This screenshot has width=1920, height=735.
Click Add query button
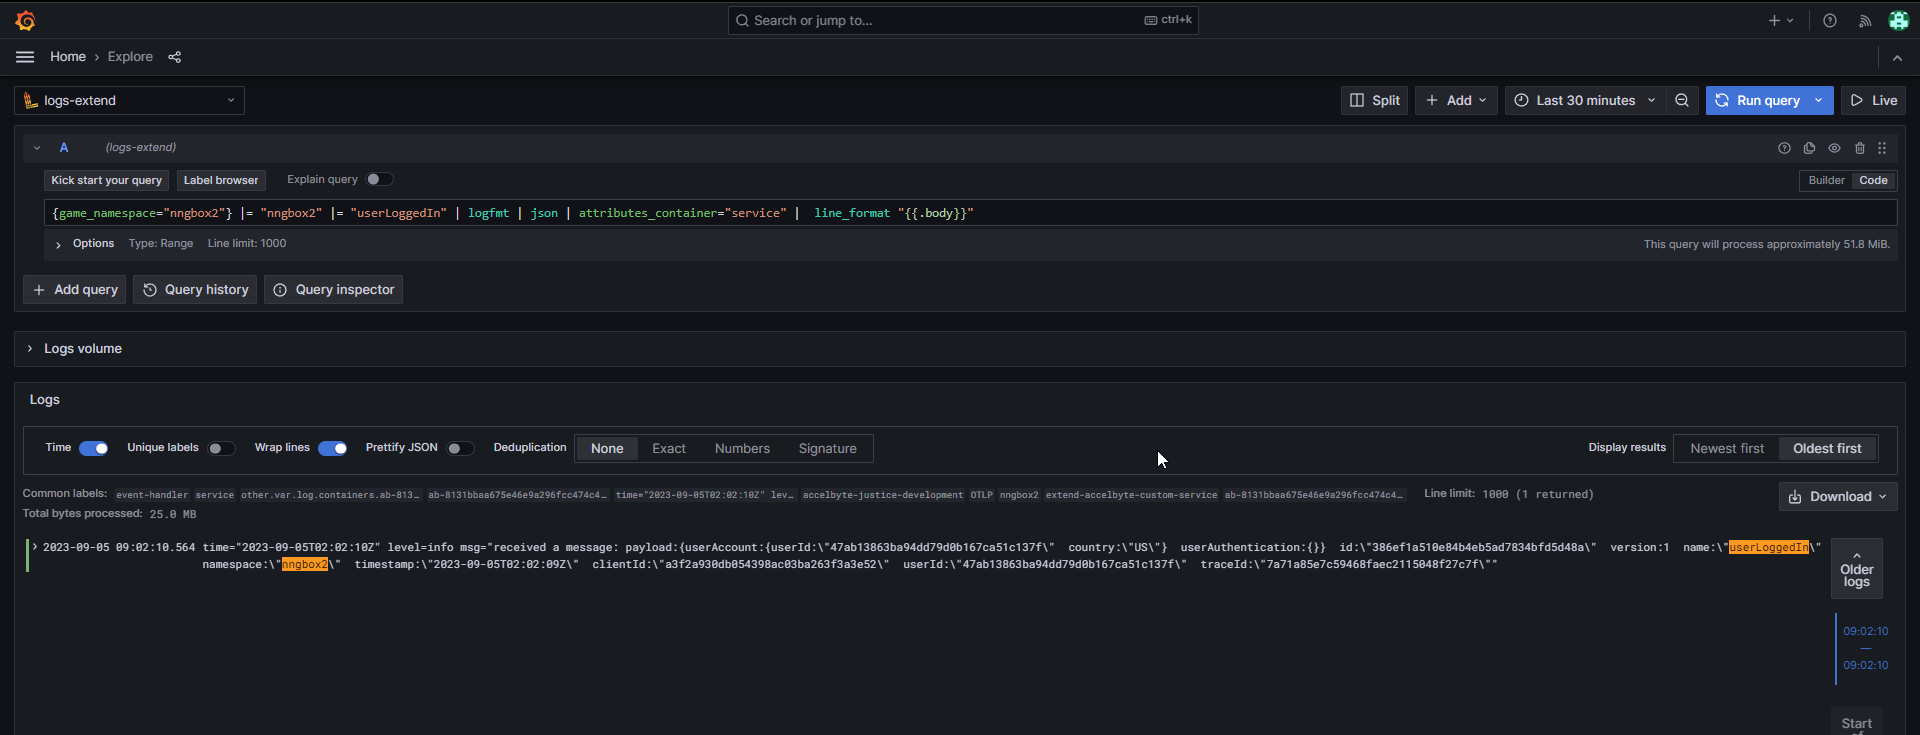75,289
